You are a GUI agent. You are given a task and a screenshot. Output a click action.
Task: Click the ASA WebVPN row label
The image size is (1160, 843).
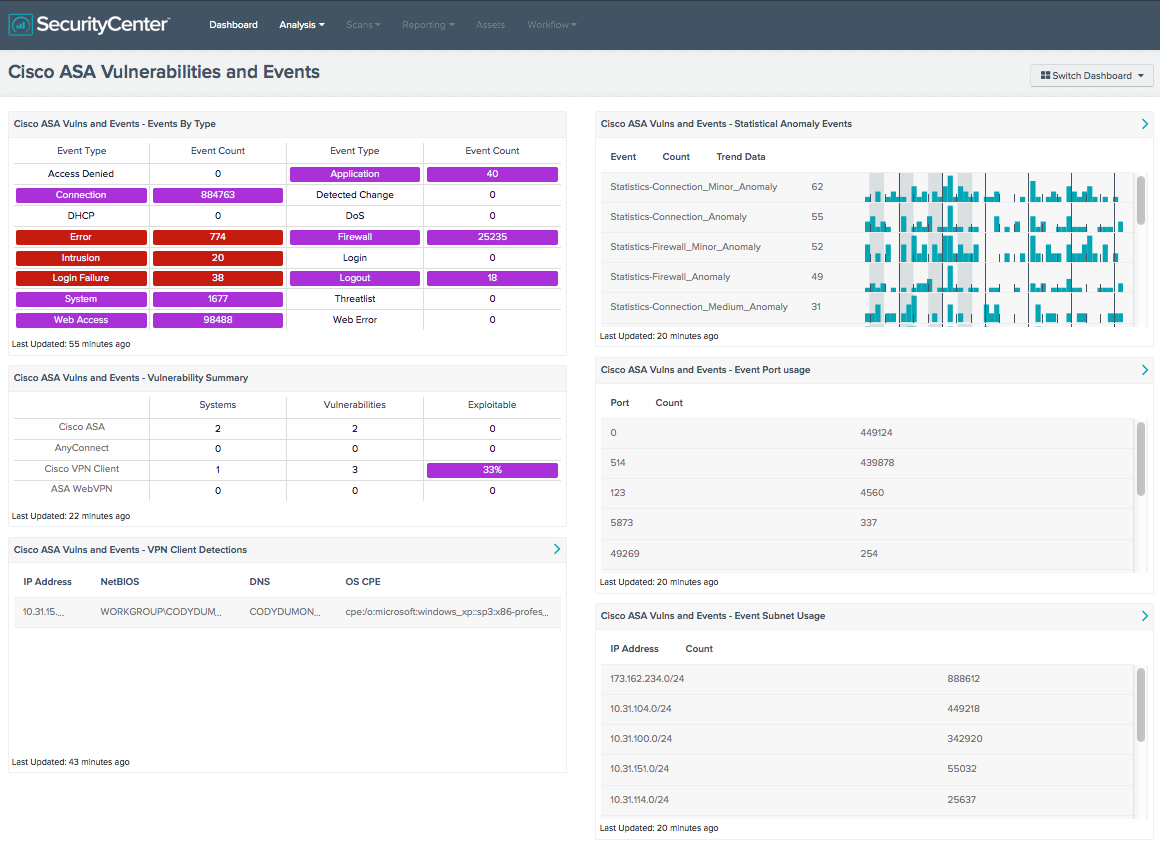coord(81,489)
